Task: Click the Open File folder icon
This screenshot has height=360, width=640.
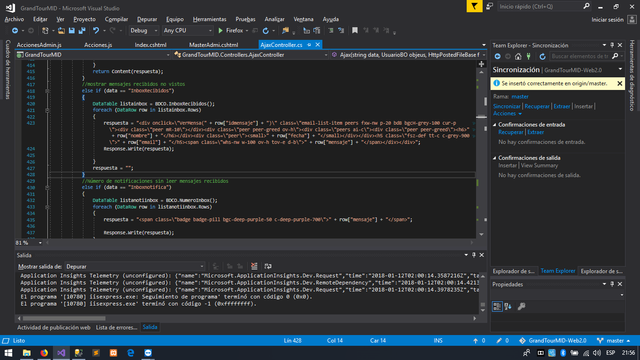Action: (x=61, y=31)
